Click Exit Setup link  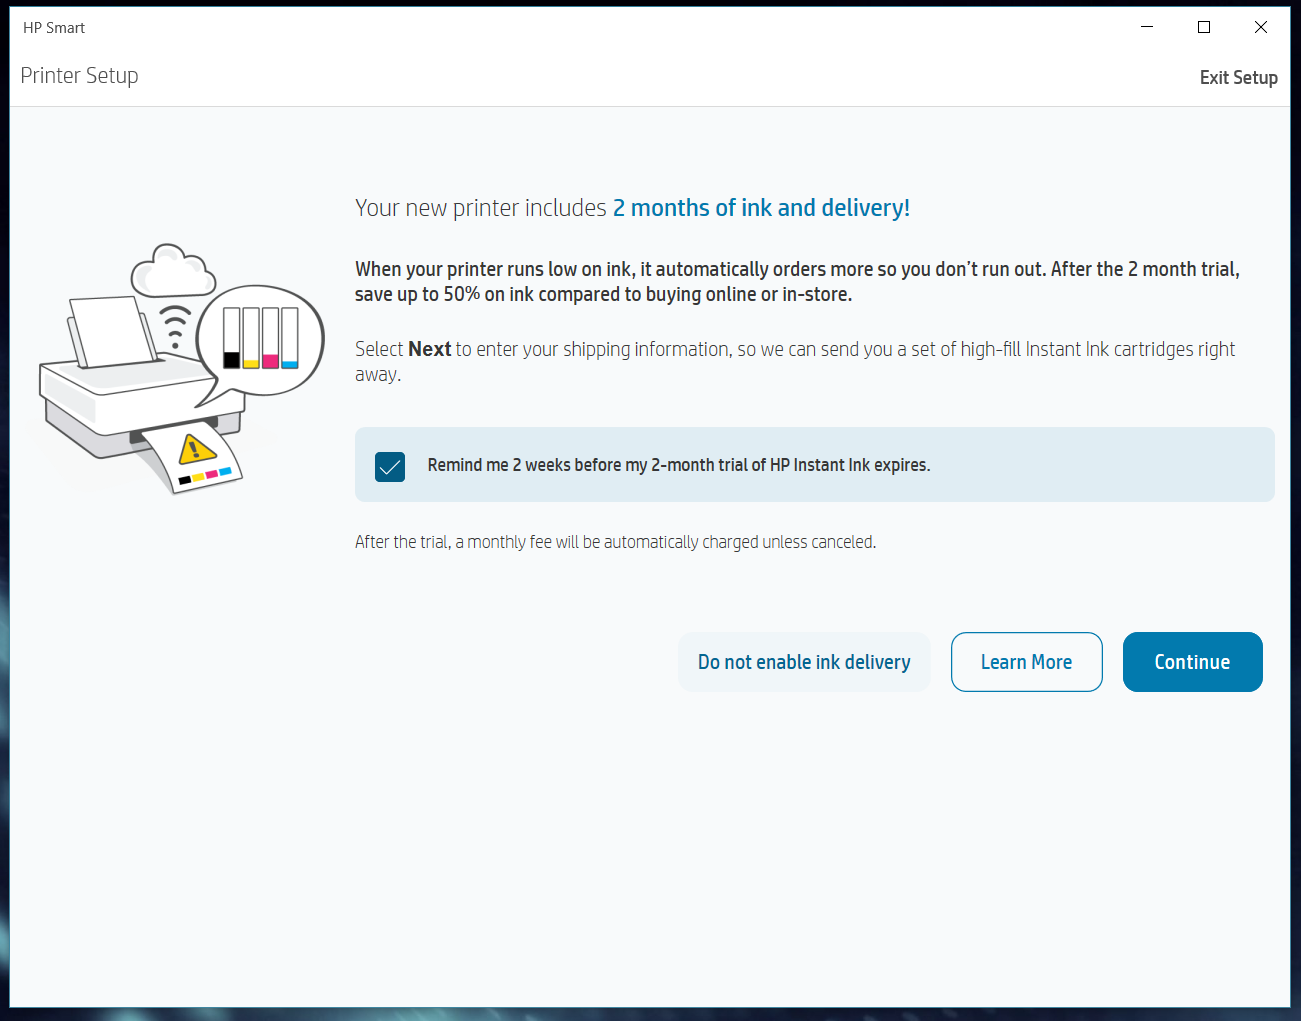tap(1238, 77)
